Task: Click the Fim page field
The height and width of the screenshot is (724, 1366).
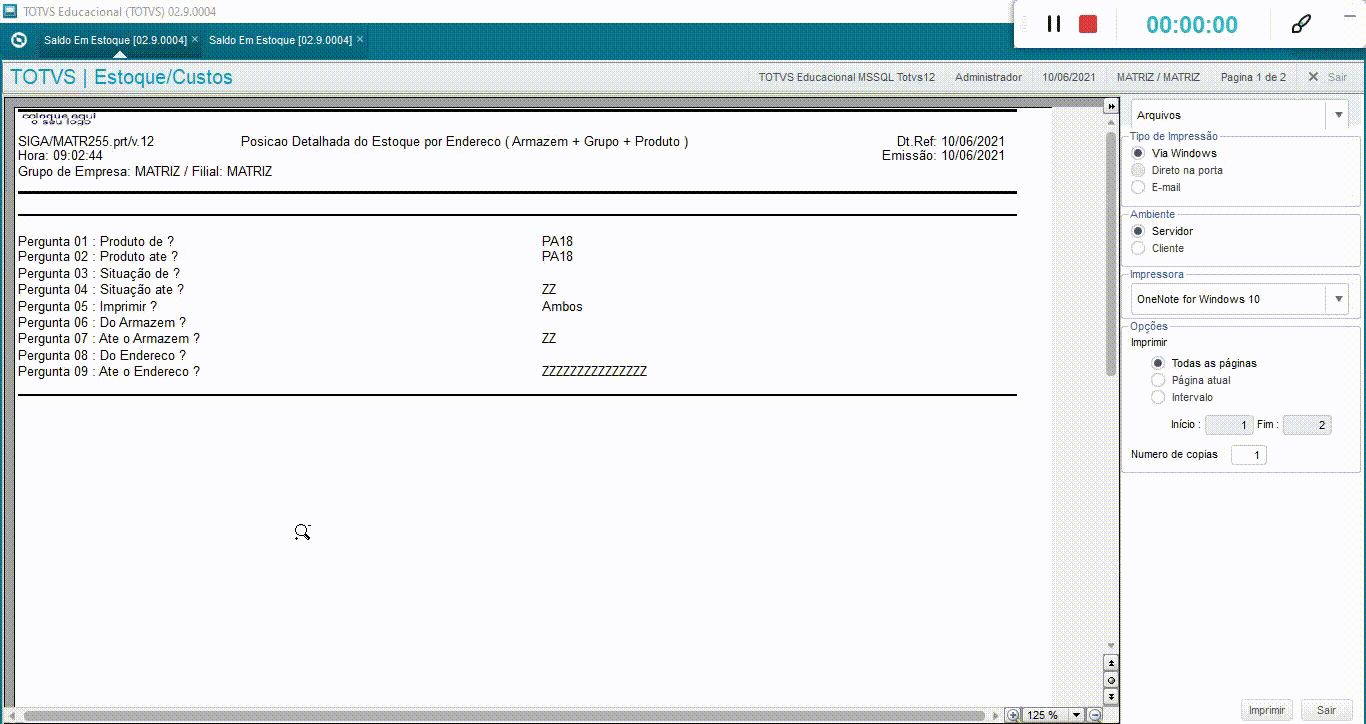Action: 1307,425
